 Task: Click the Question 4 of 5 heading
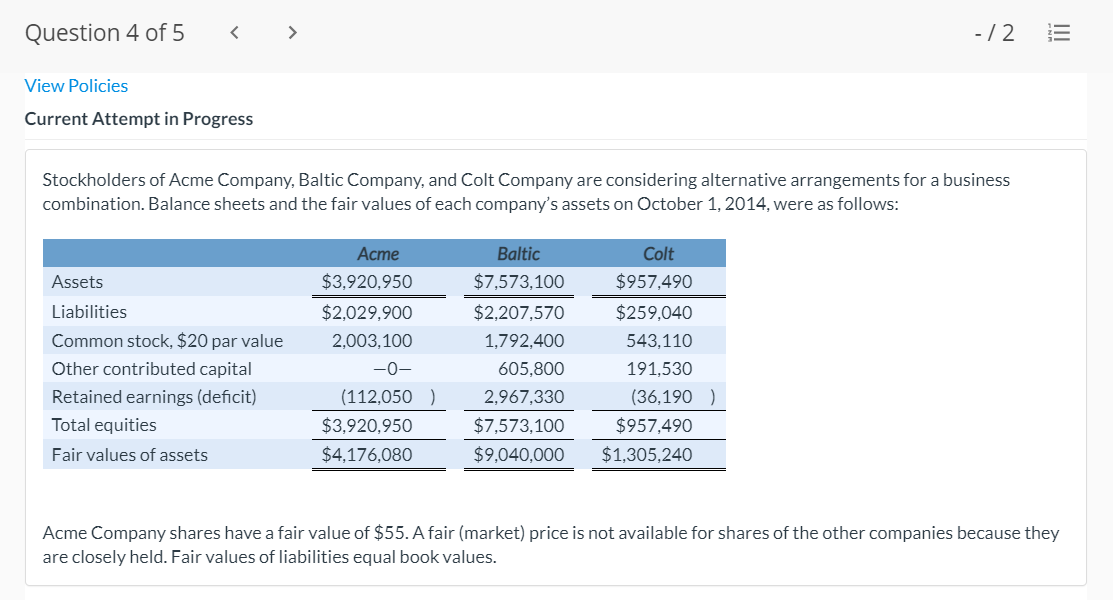[105, 33]
